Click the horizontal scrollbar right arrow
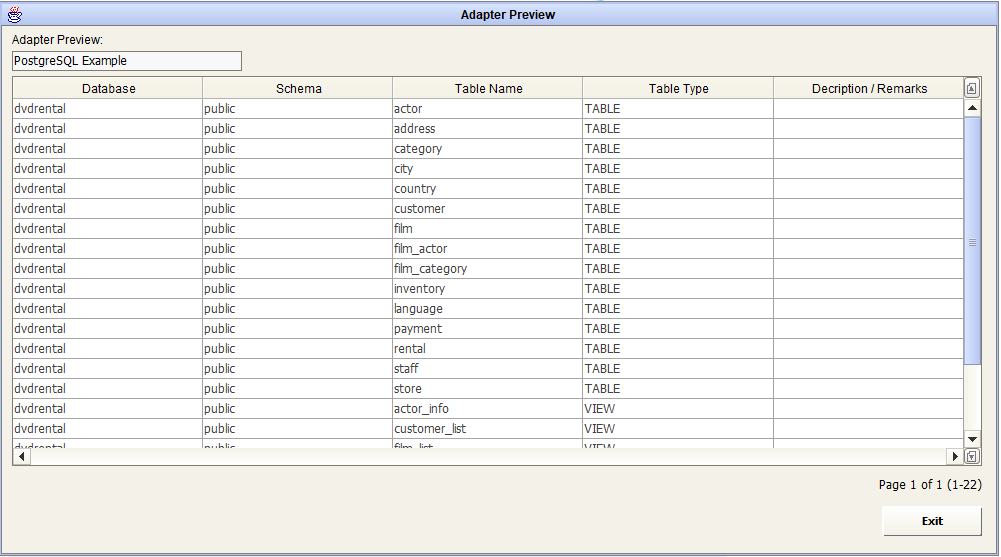The image size is (1001, 557). click(x=955, y=456)
